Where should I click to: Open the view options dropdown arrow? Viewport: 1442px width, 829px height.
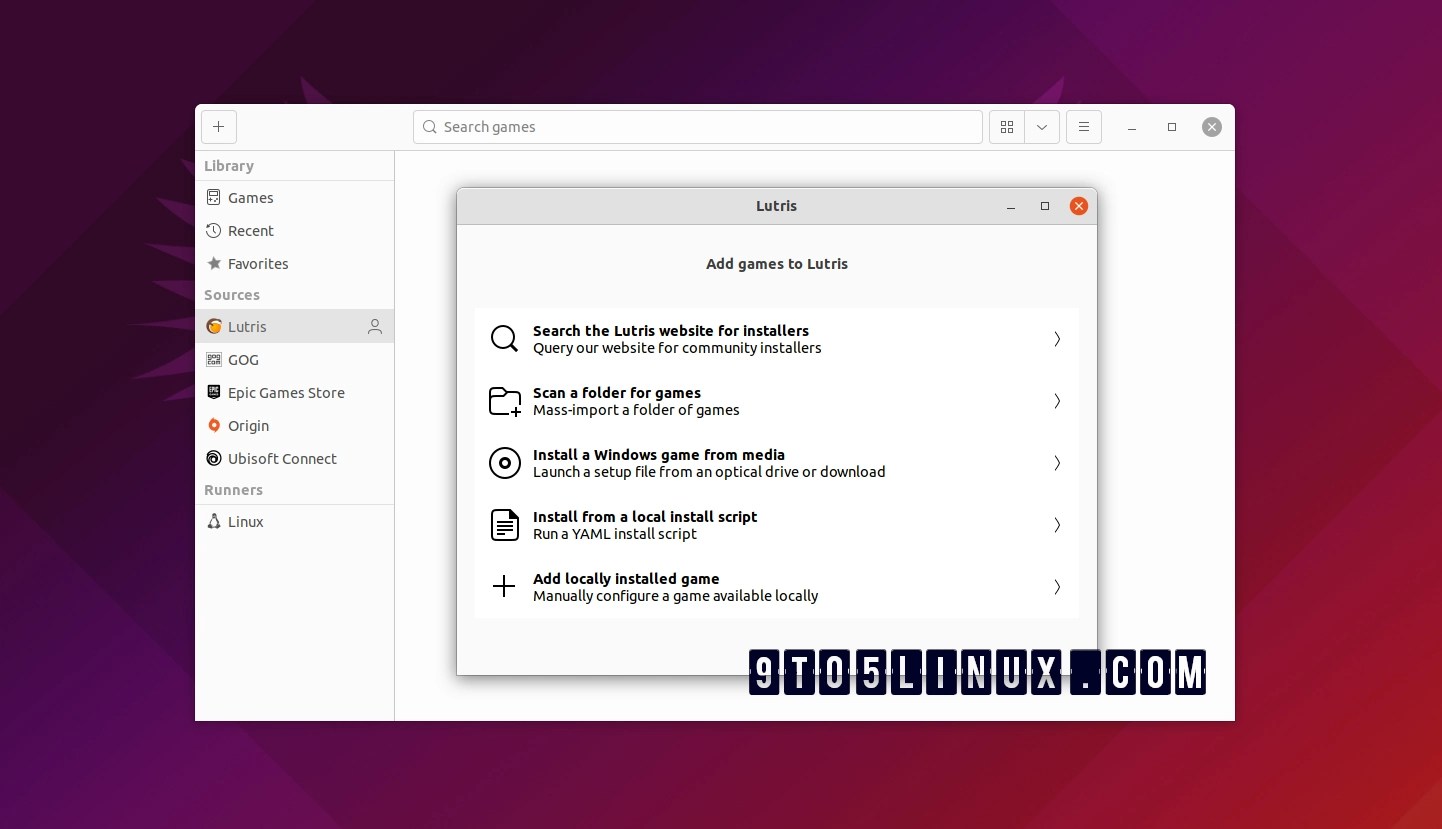click(1042, 127)
